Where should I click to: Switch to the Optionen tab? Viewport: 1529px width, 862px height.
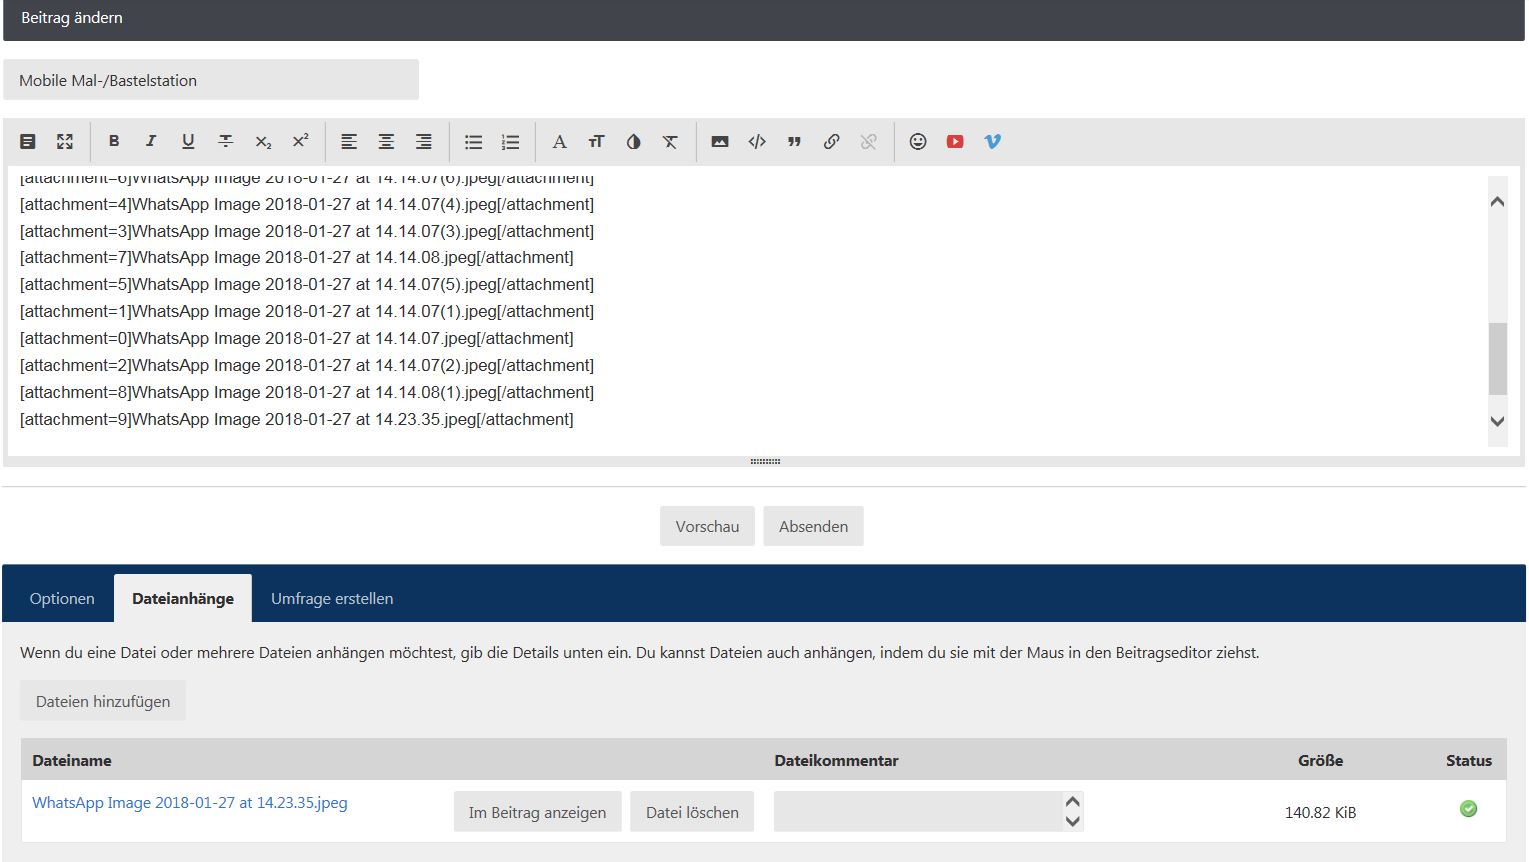tap(62, 599)
